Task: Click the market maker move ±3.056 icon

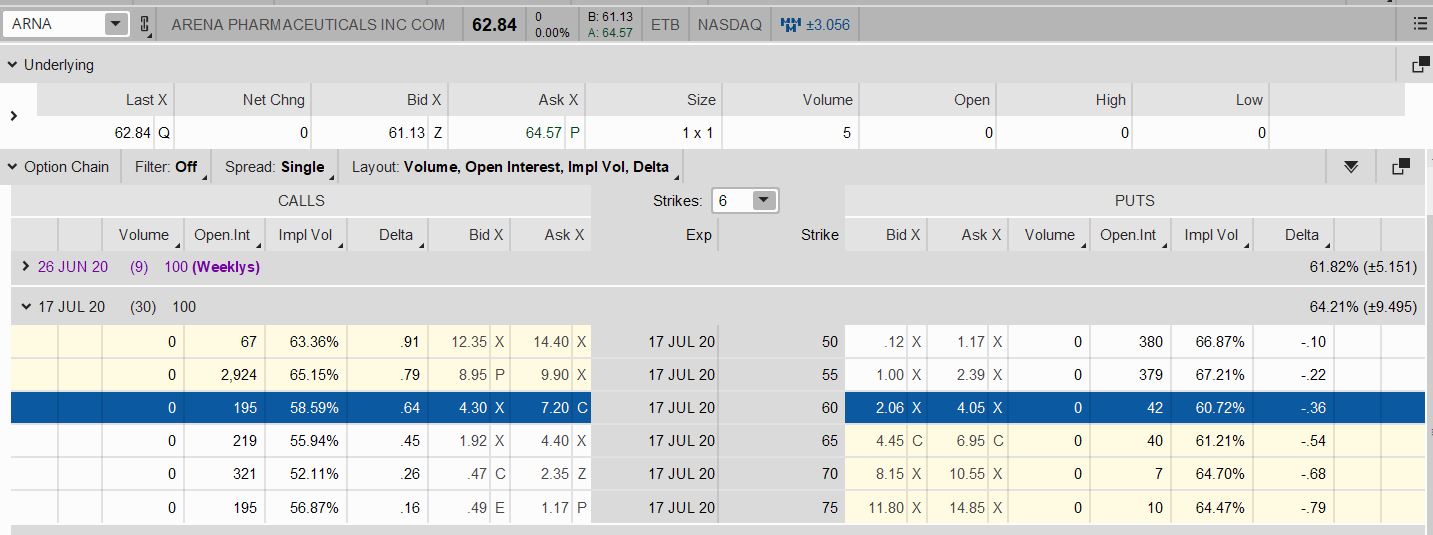Action: (792, 24)
